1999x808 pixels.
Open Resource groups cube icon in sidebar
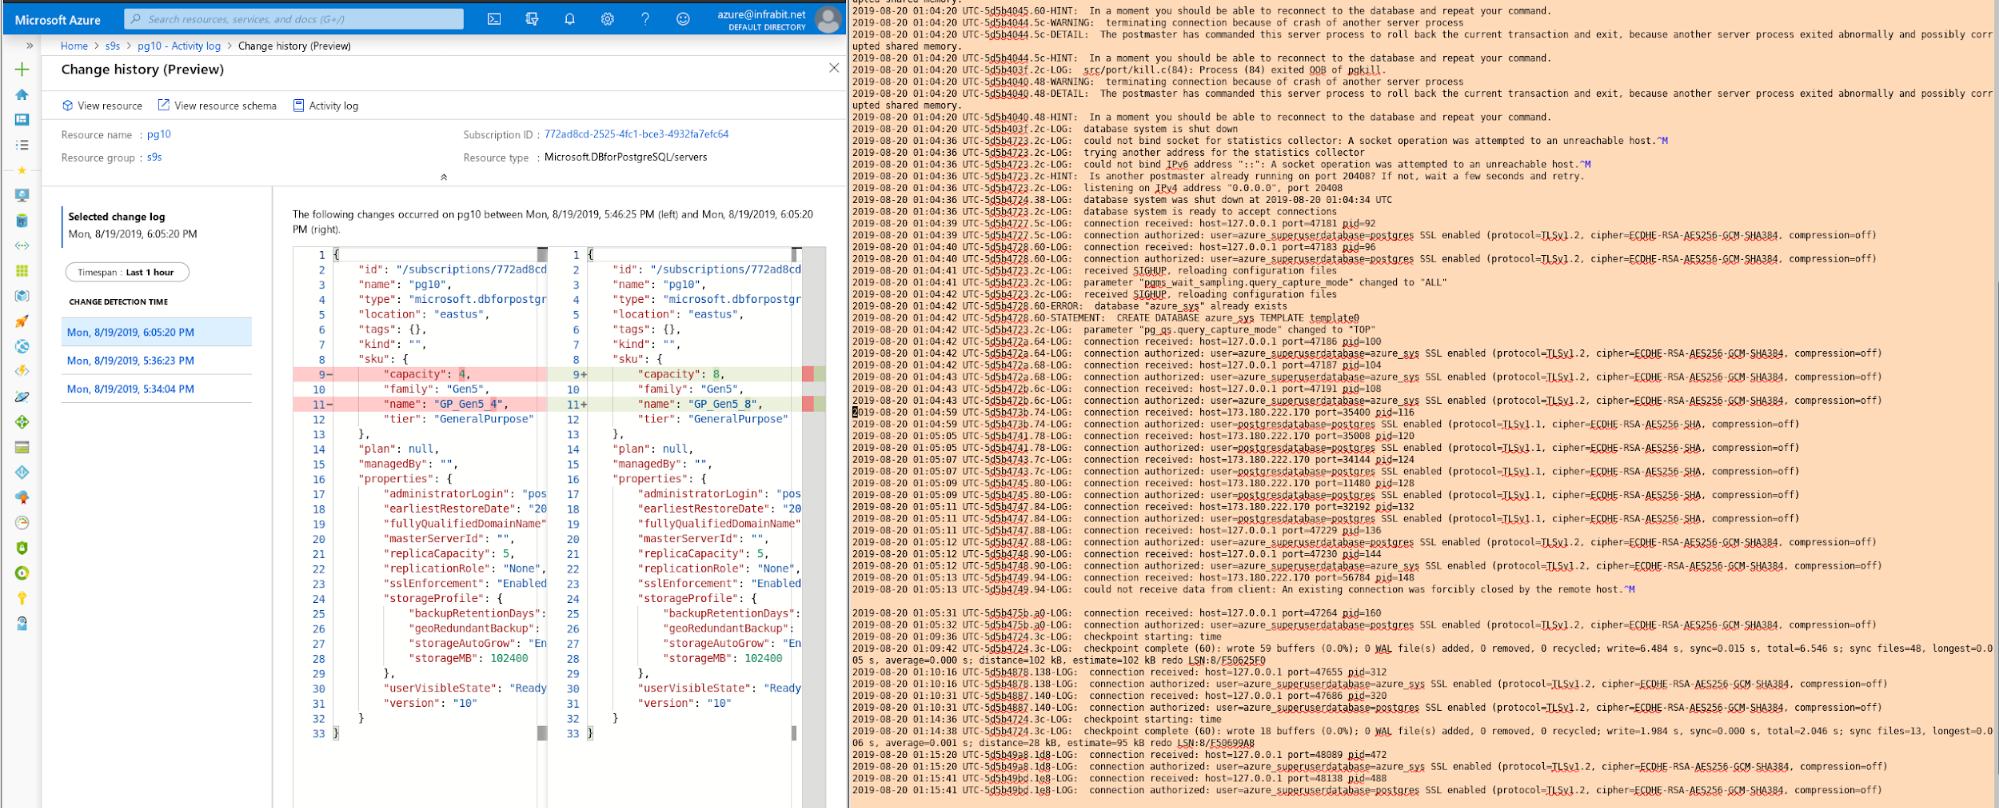pos(22,296)
